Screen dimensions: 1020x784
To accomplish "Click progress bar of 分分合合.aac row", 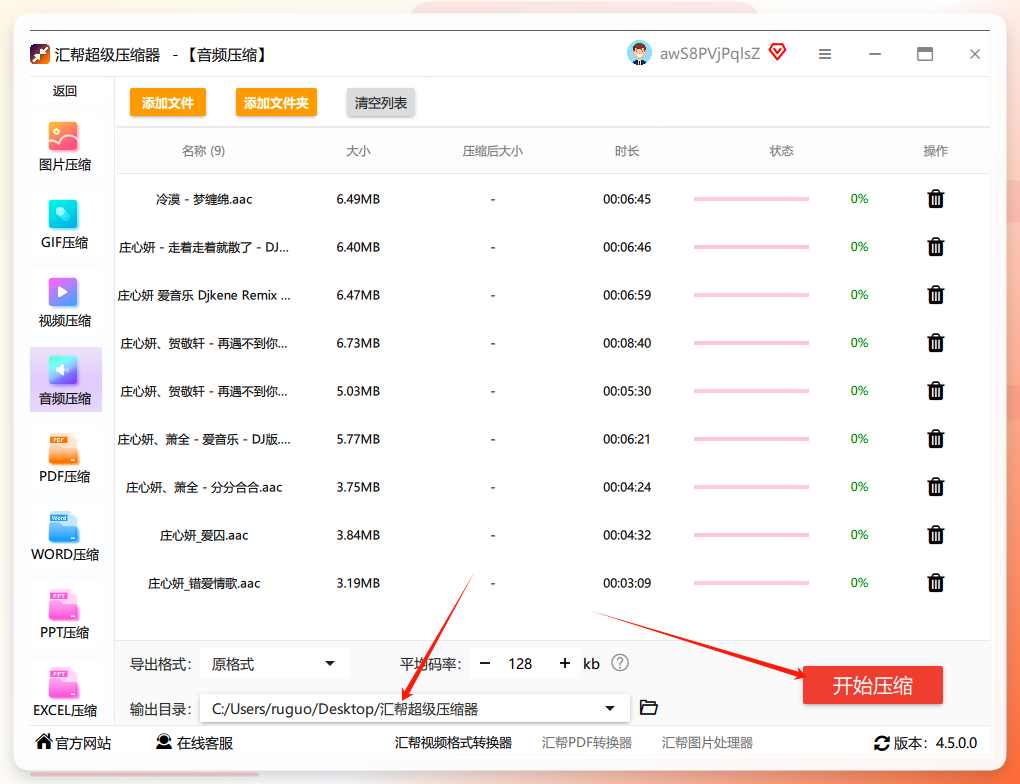I will pyautogui.click(x=751, y=487).
